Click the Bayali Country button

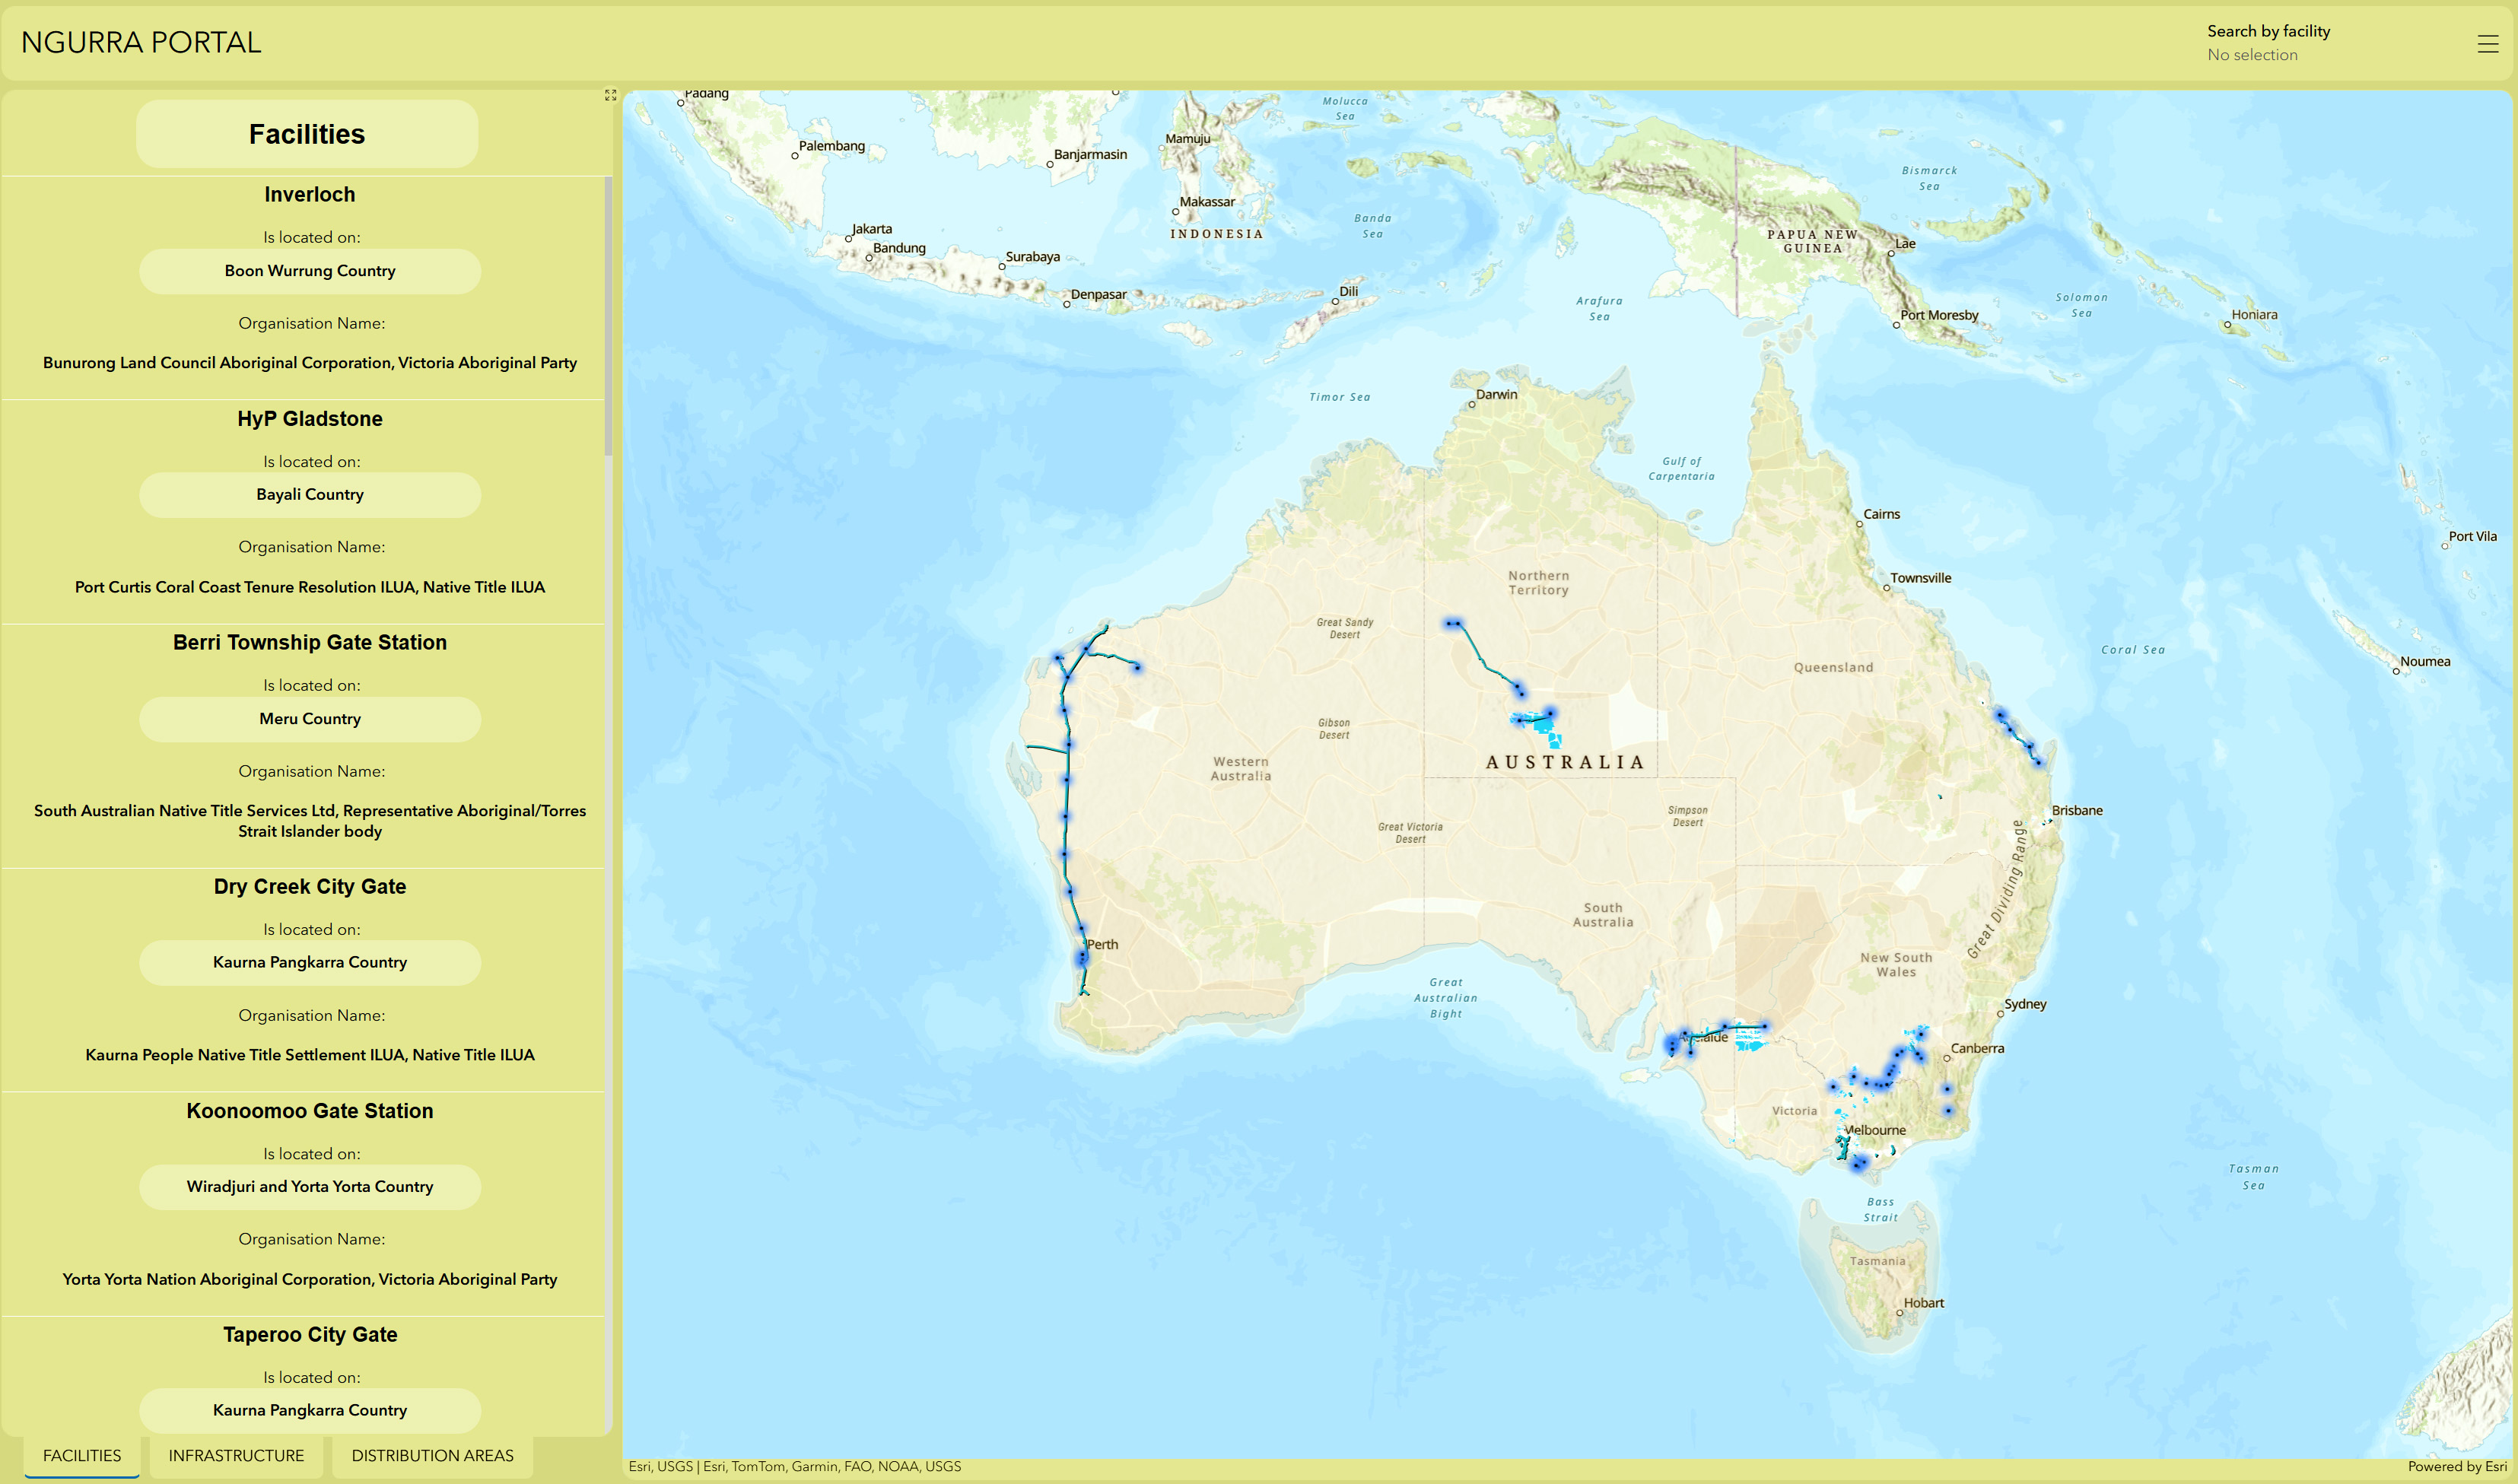click(310, 495)
